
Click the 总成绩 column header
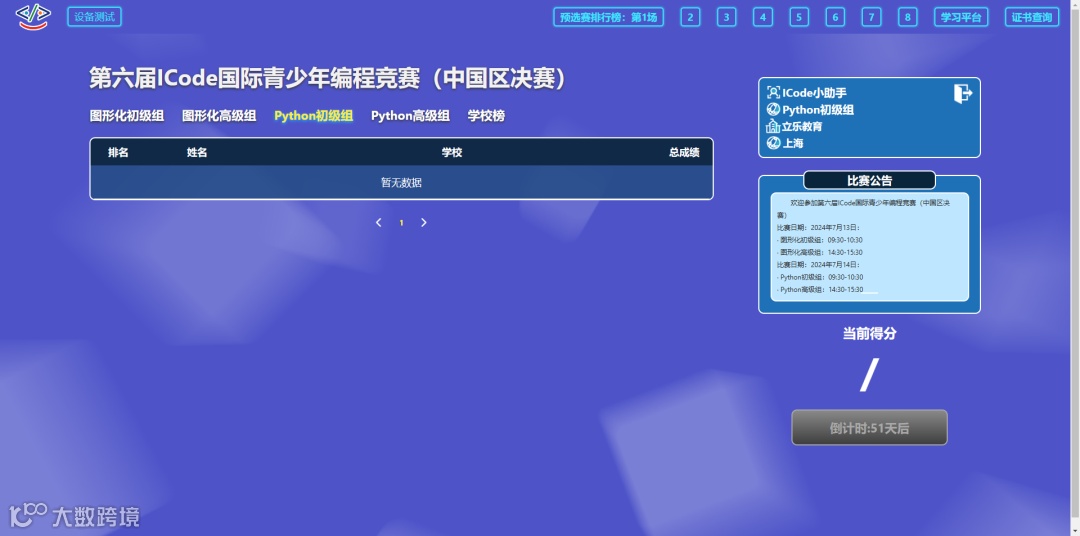point(684,152)
